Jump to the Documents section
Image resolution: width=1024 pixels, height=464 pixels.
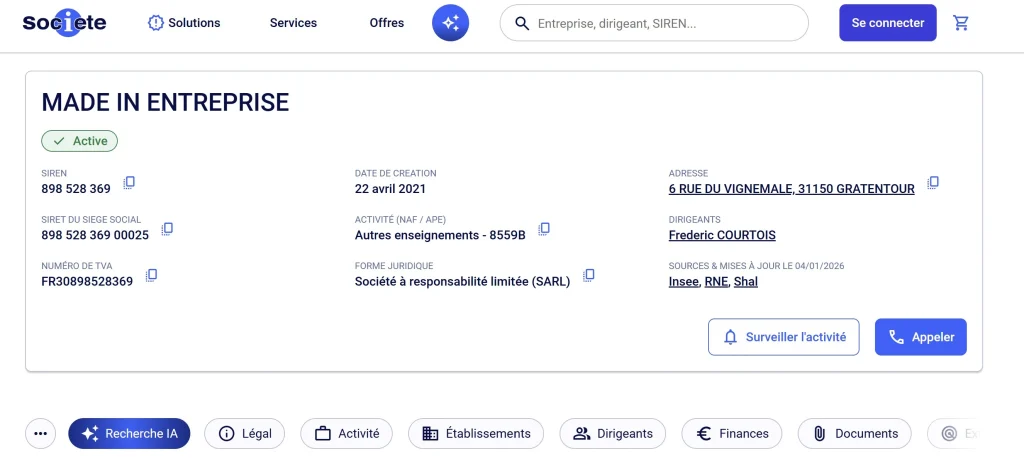(x=854, y=433)
